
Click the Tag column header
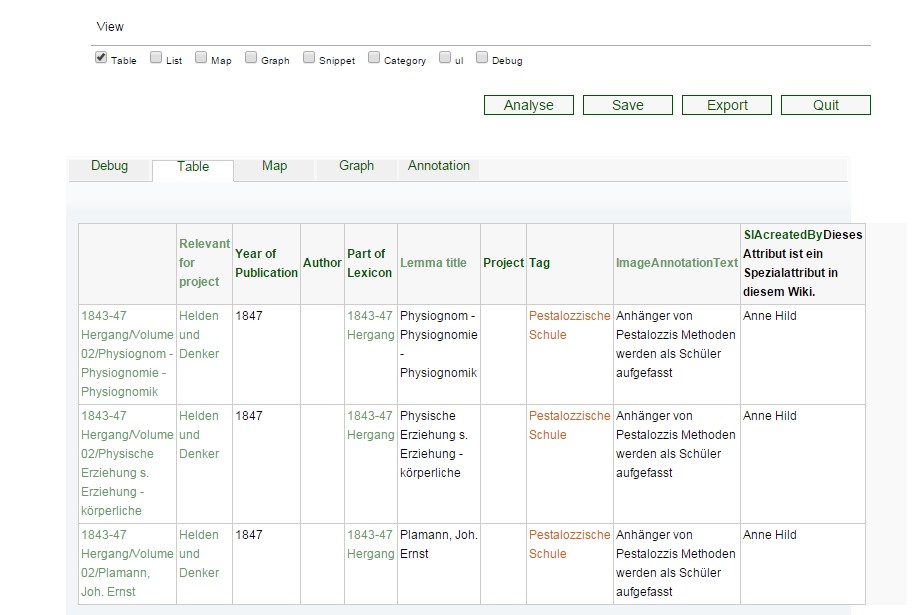pyautogui.click(x=539, y=263)
